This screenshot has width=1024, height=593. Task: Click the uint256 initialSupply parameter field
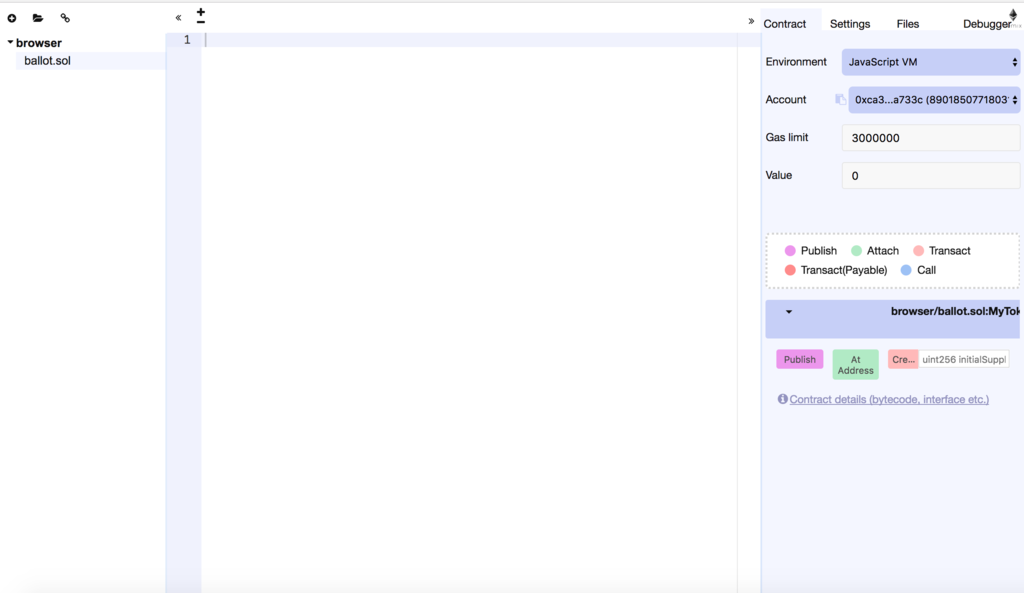click(x=963, y=359)
